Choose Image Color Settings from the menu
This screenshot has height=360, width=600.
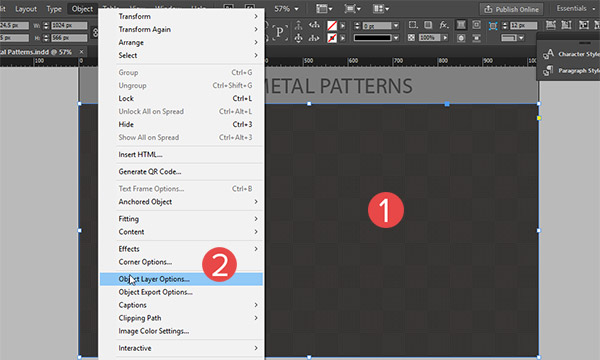(181, 331)
